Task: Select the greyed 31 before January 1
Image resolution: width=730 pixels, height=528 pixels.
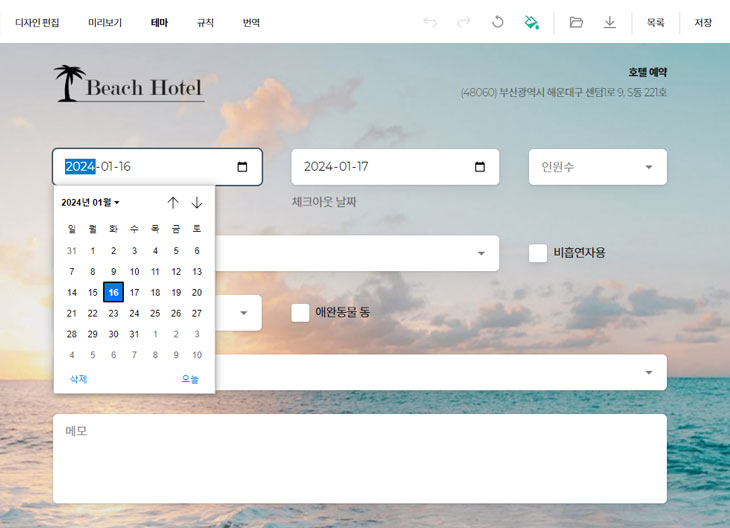Action: [72, 251]
